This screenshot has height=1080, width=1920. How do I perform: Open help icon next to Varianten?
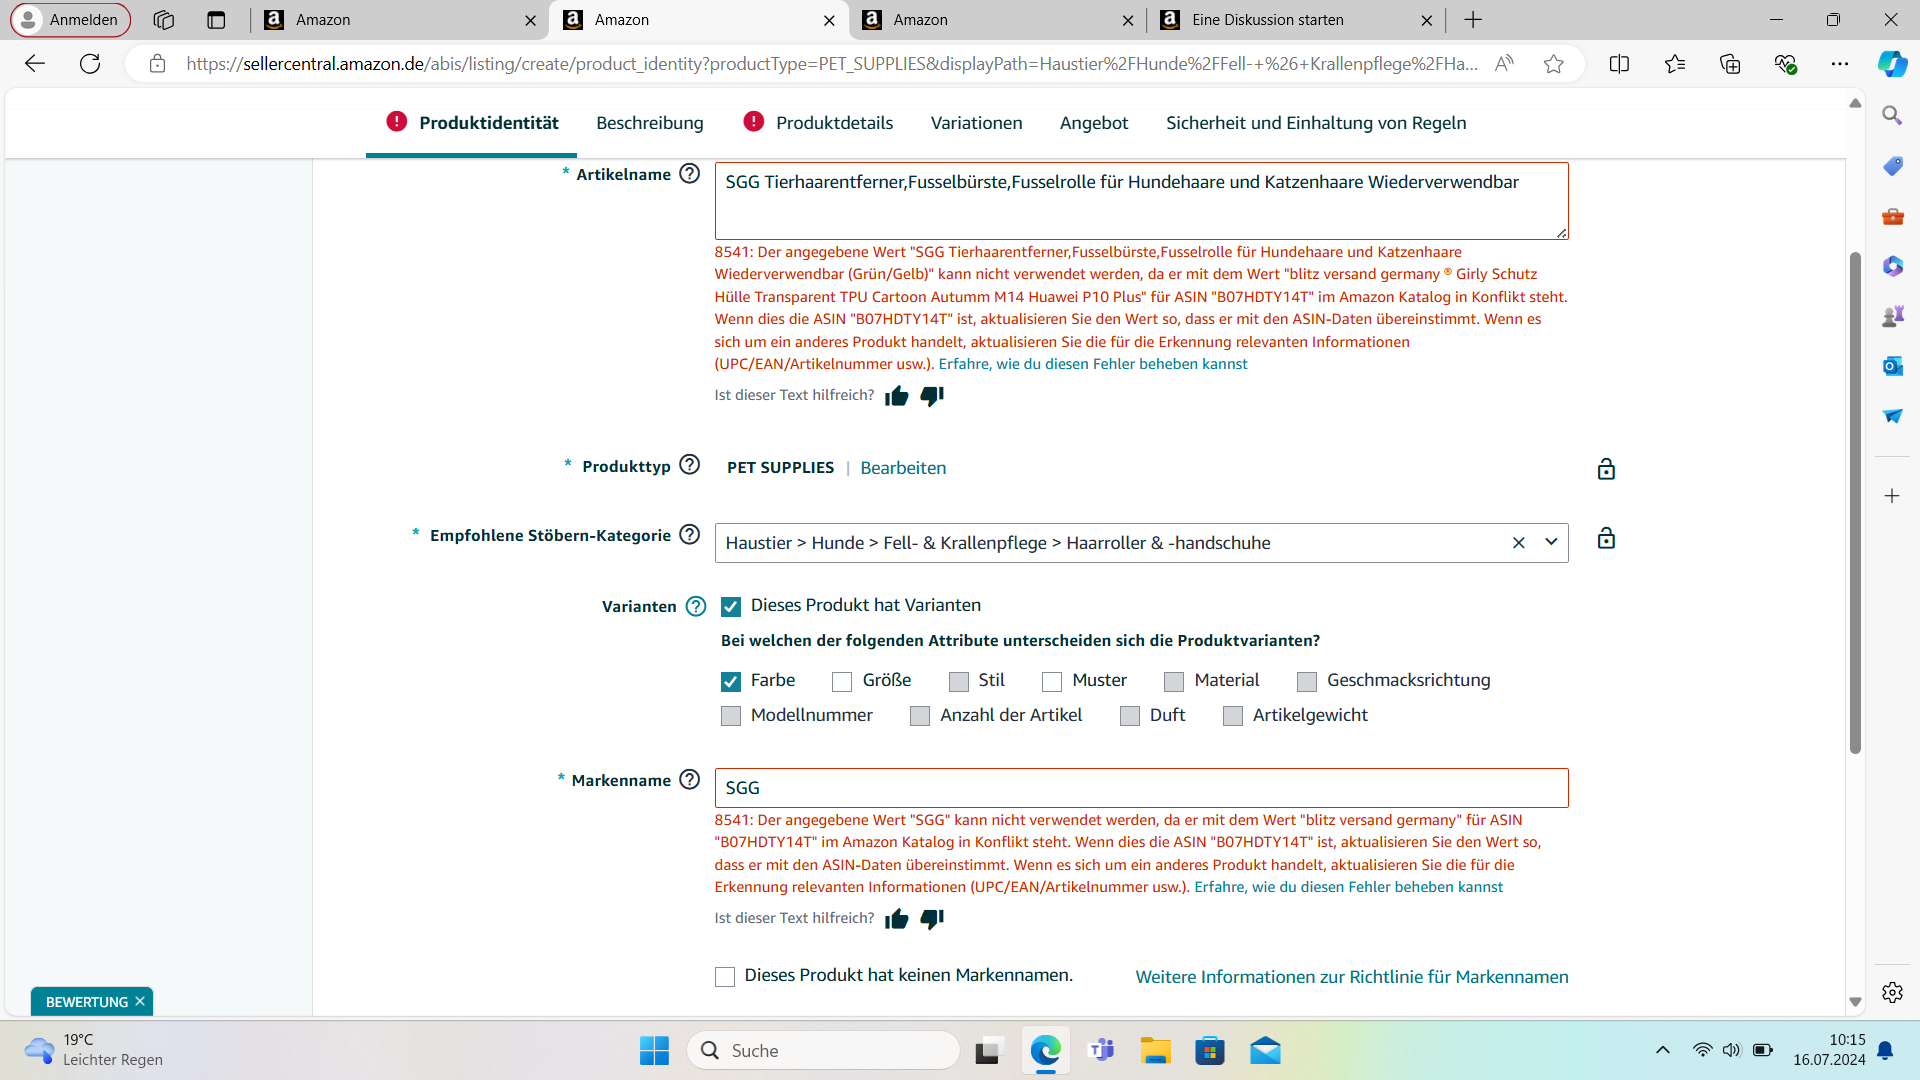point(696,607)
